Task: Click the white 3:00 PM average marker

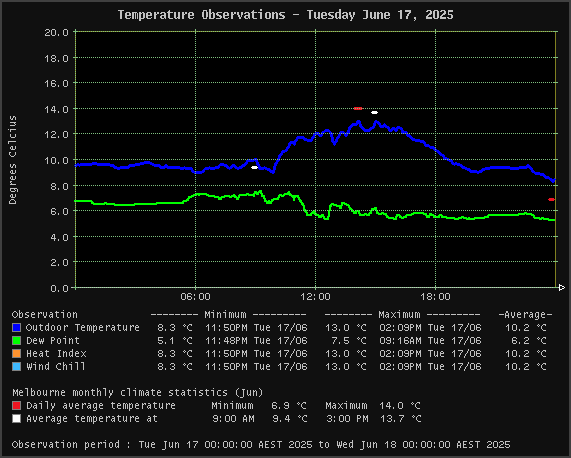Action: click(374, 112)
